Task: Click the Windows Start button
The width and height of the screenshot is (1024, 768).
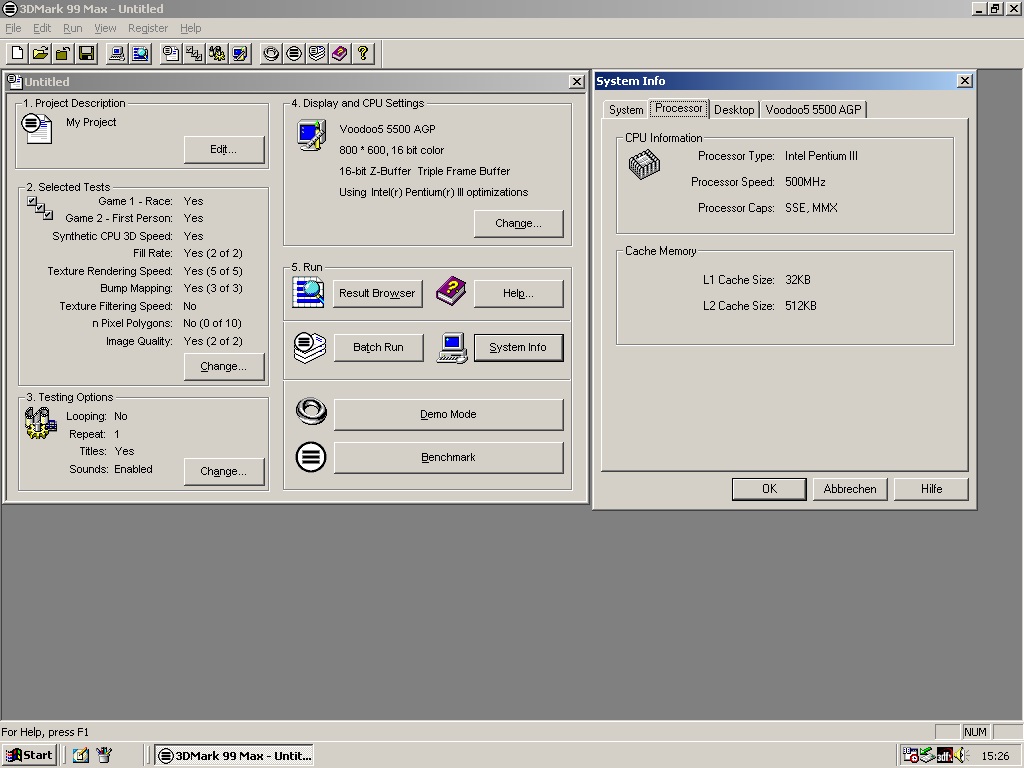Action: 29,755
